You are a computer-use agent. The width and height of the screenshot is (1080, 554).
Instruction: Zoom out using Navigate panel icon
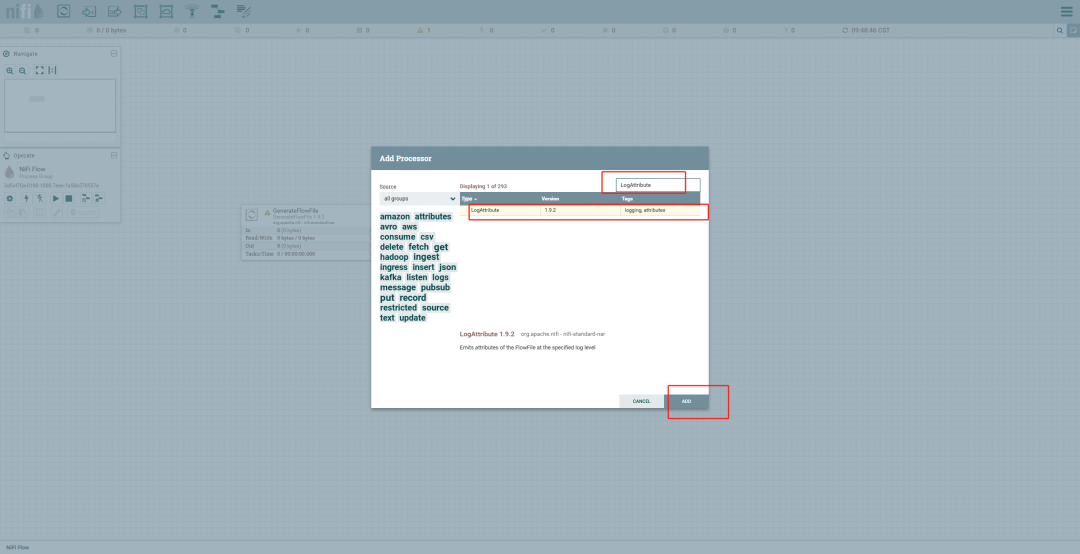23,70
